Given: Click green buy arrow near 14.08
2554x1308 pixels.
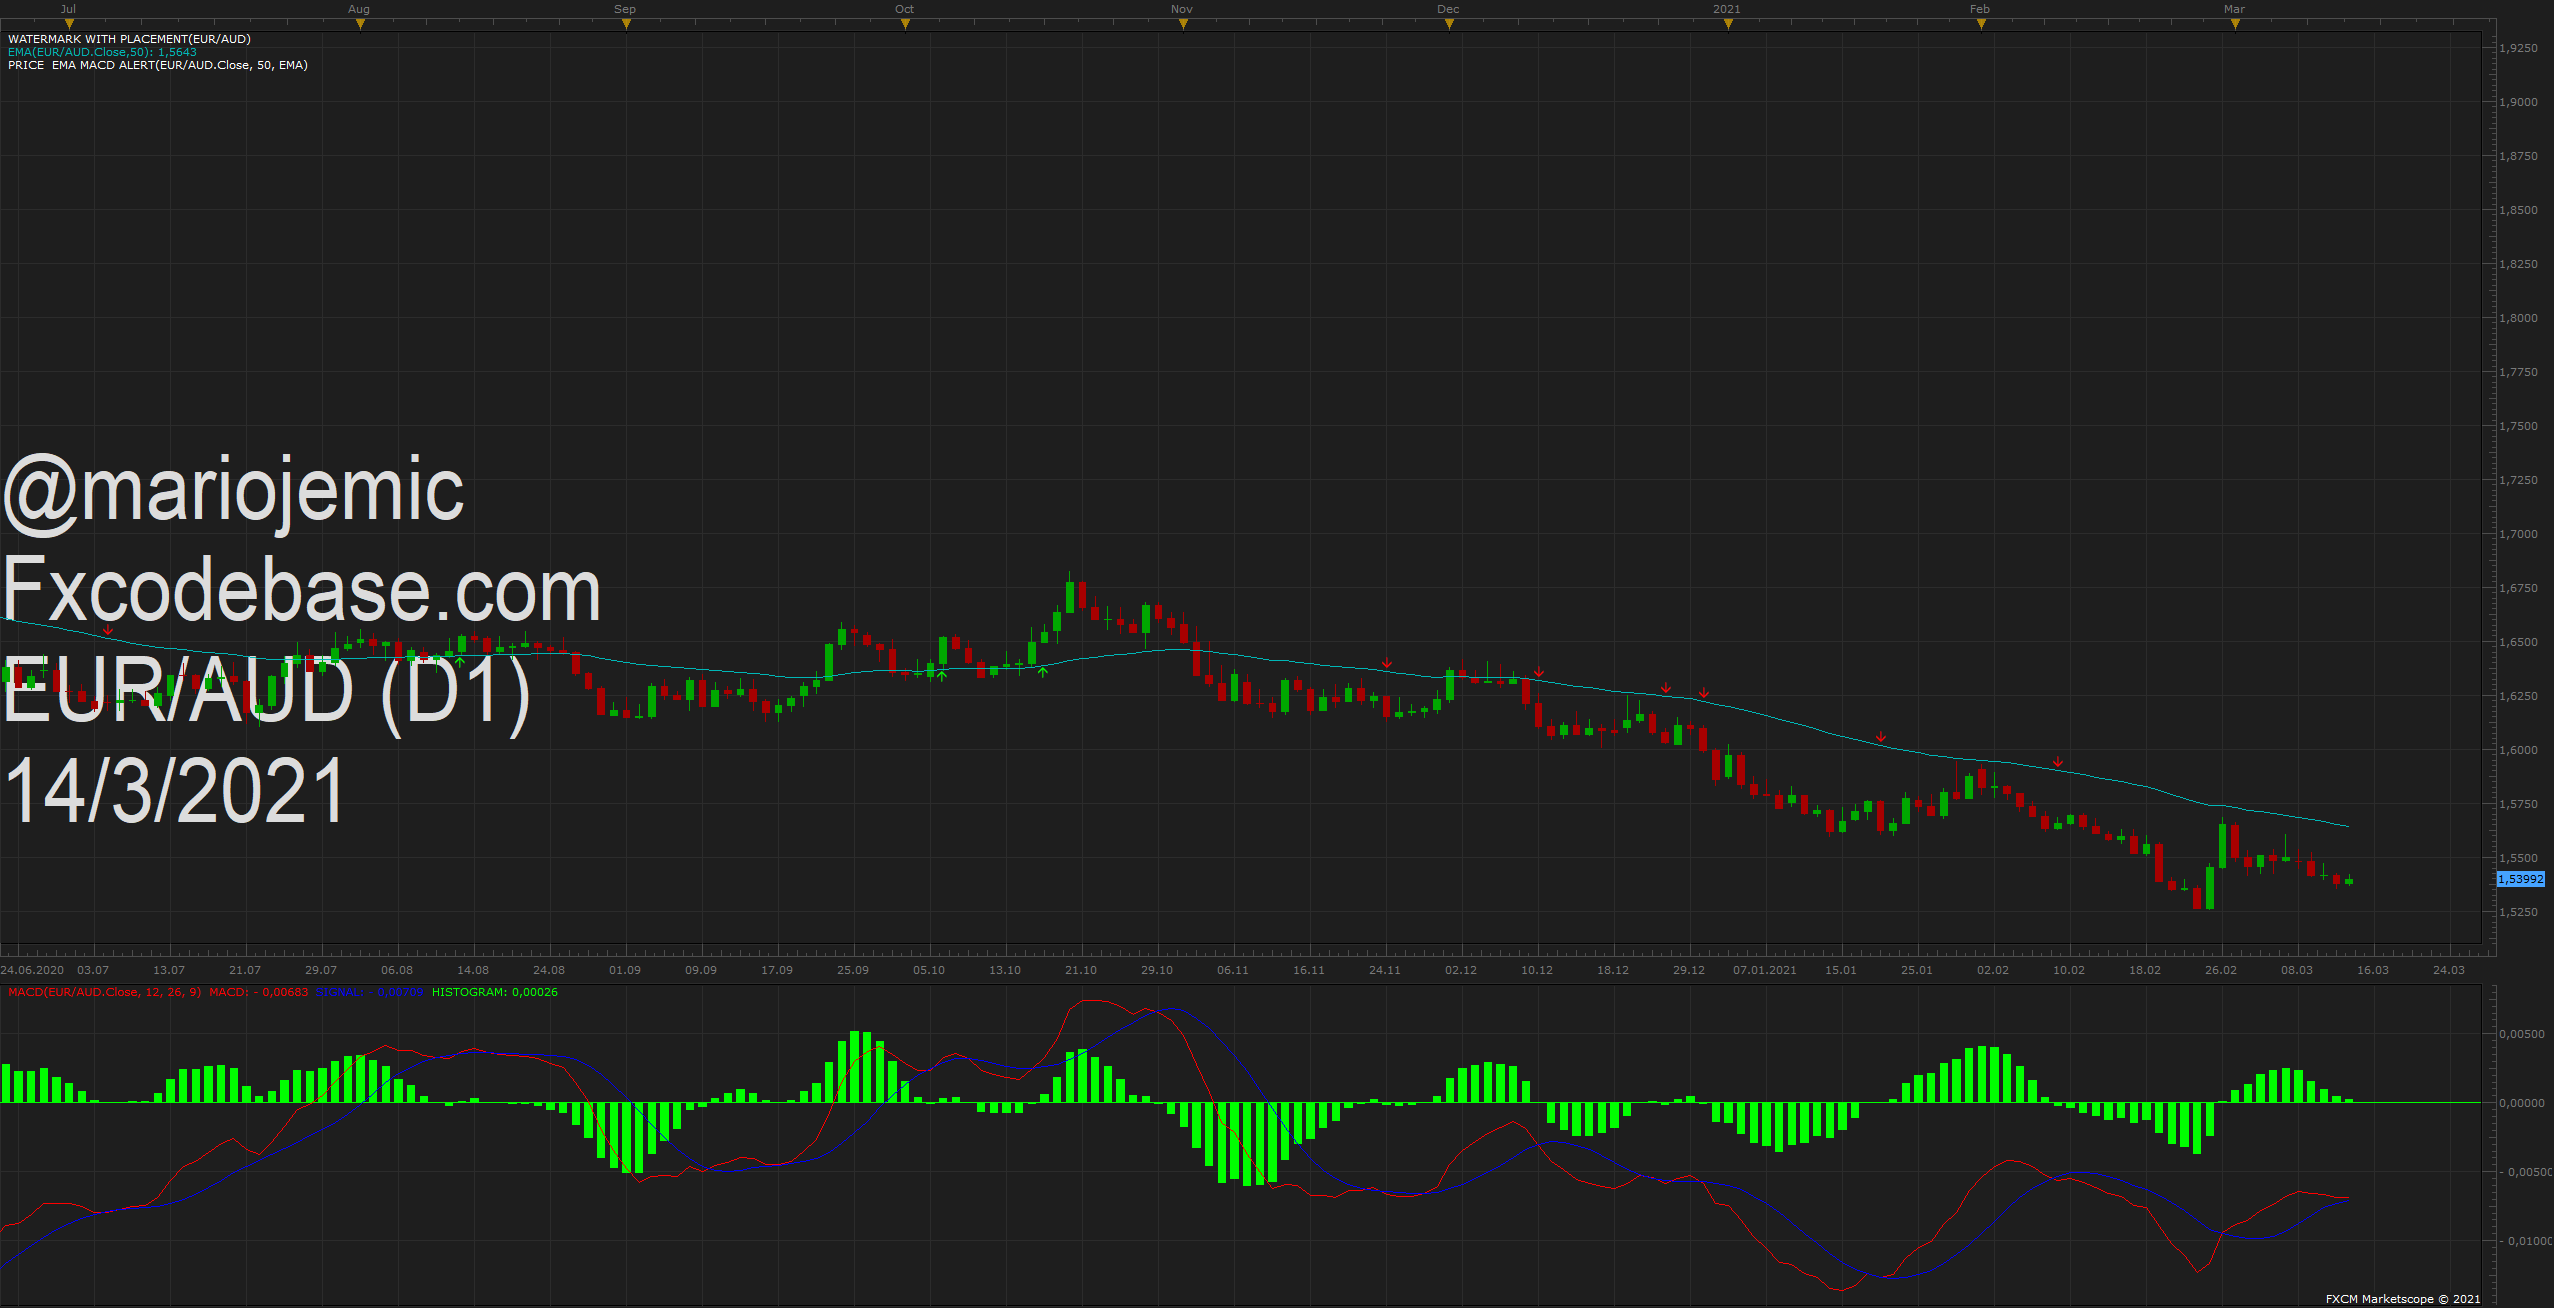Looking at the screenshot, I should click(460, 662).
